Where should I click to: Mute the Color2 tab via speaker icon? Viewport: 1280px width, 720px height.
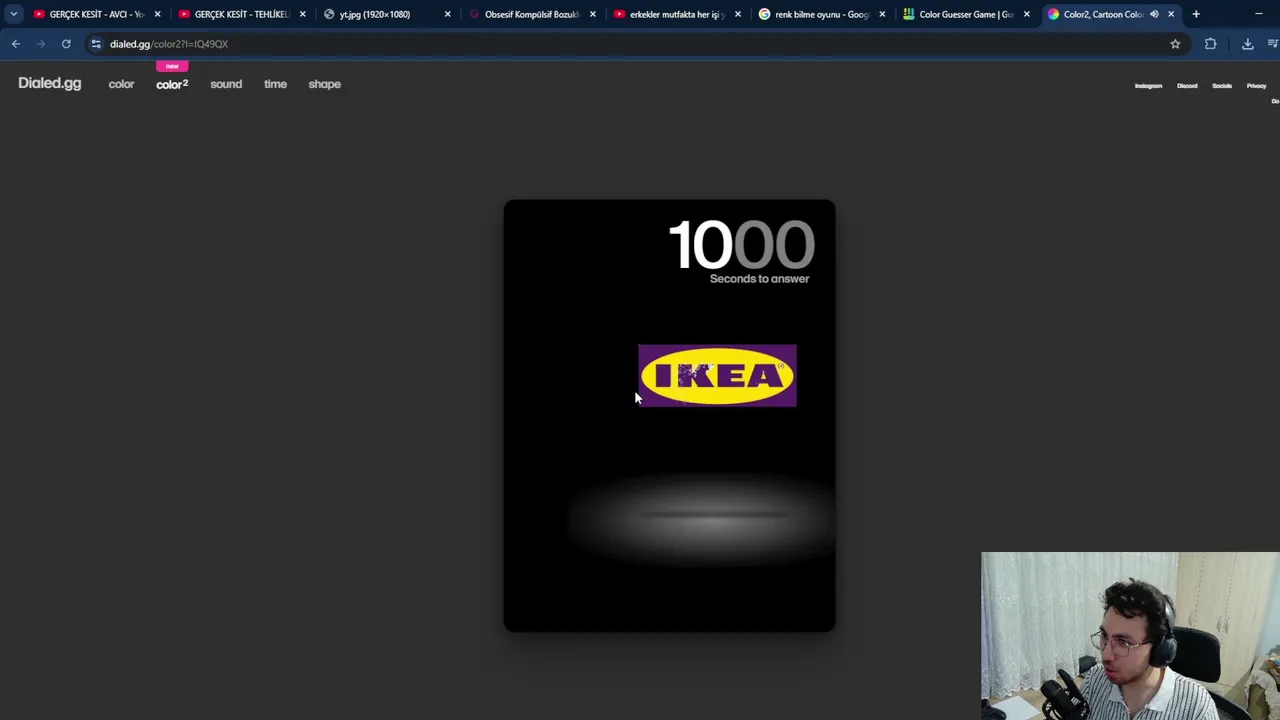click(x=1154, y=14)
